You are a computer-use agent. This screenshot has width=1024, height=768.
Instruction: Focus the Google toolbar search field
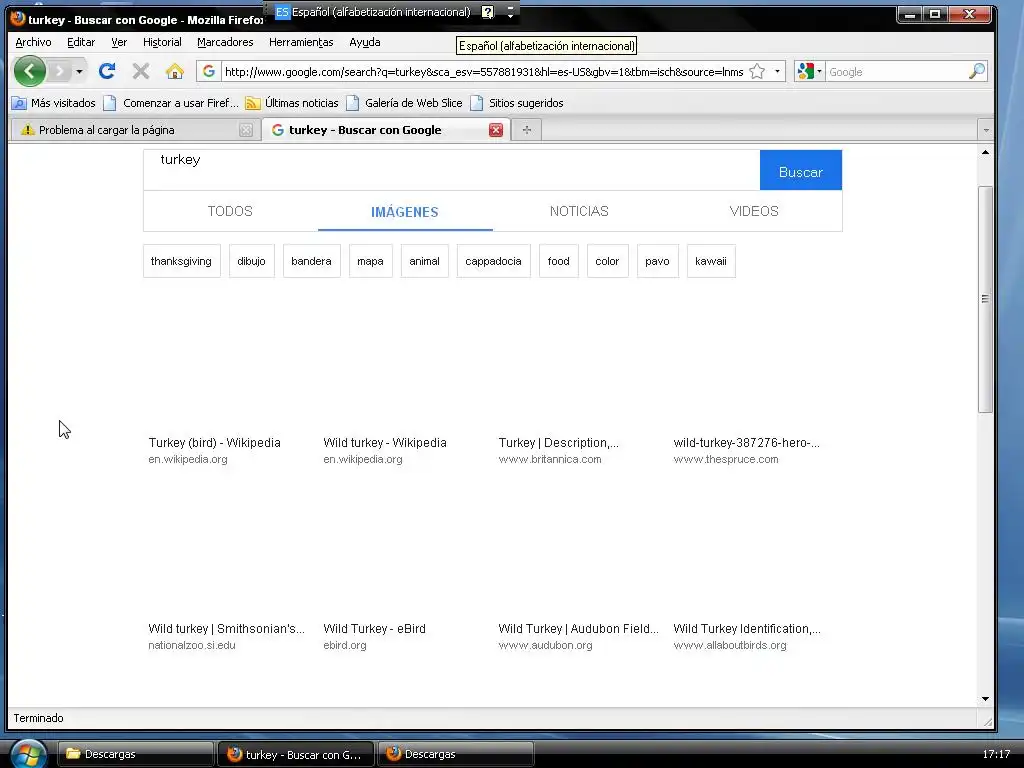897,72
